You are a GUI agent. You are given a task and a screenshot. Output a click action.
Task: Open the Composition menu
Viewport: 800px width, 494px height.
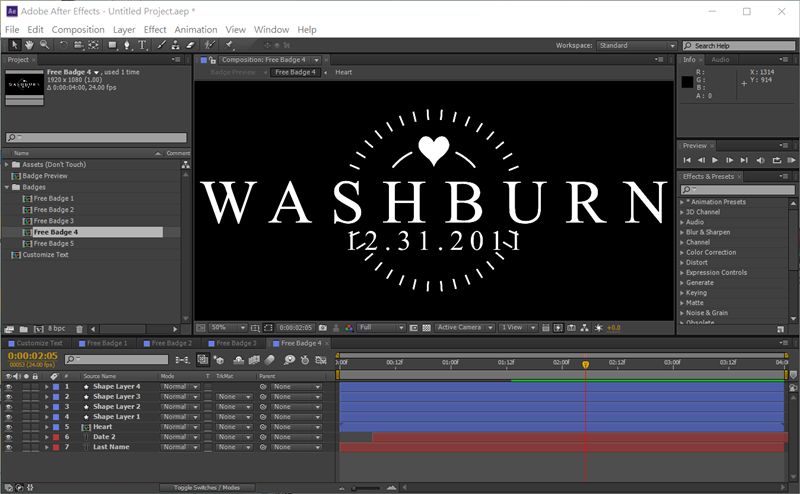point(78,30)
